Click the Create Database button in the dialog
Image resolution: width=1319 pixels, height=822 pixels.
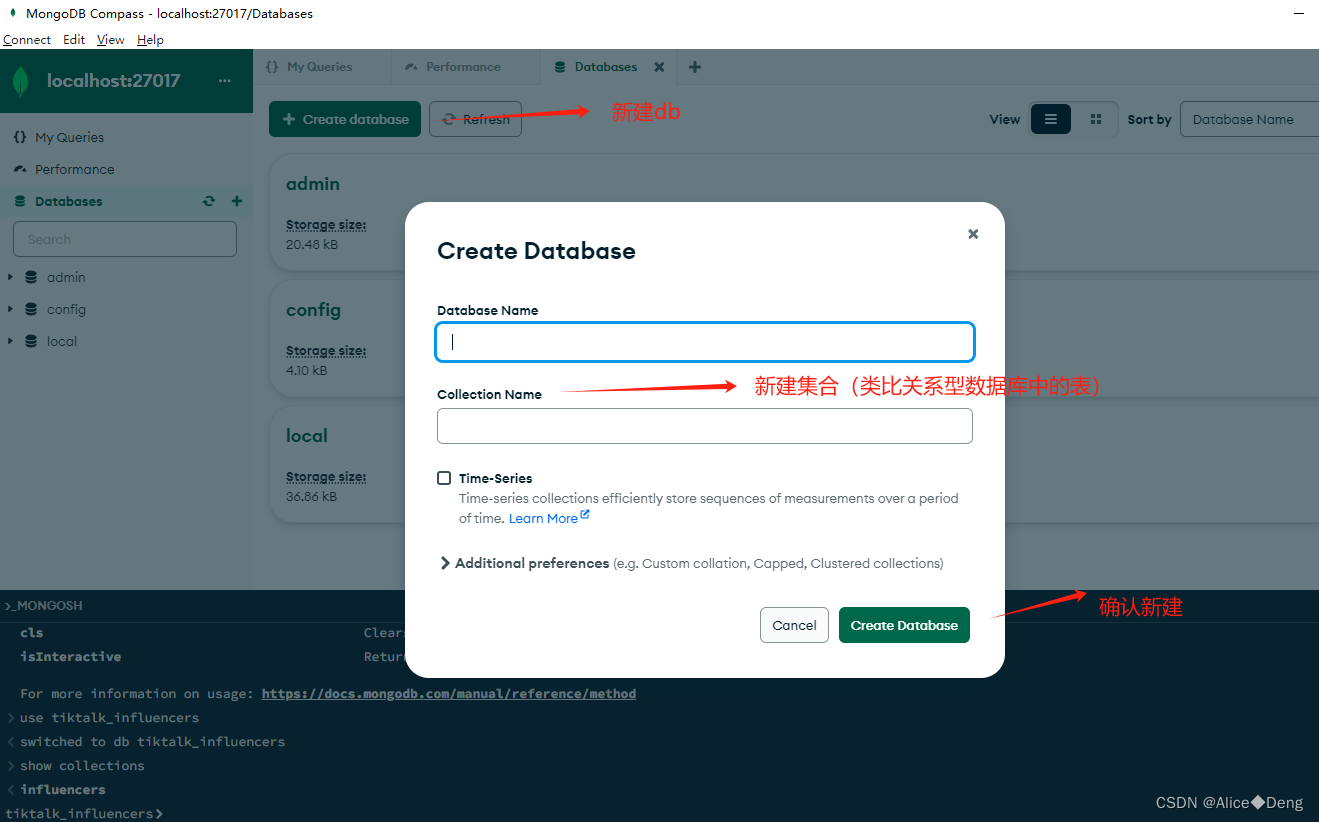click(903, 624)
